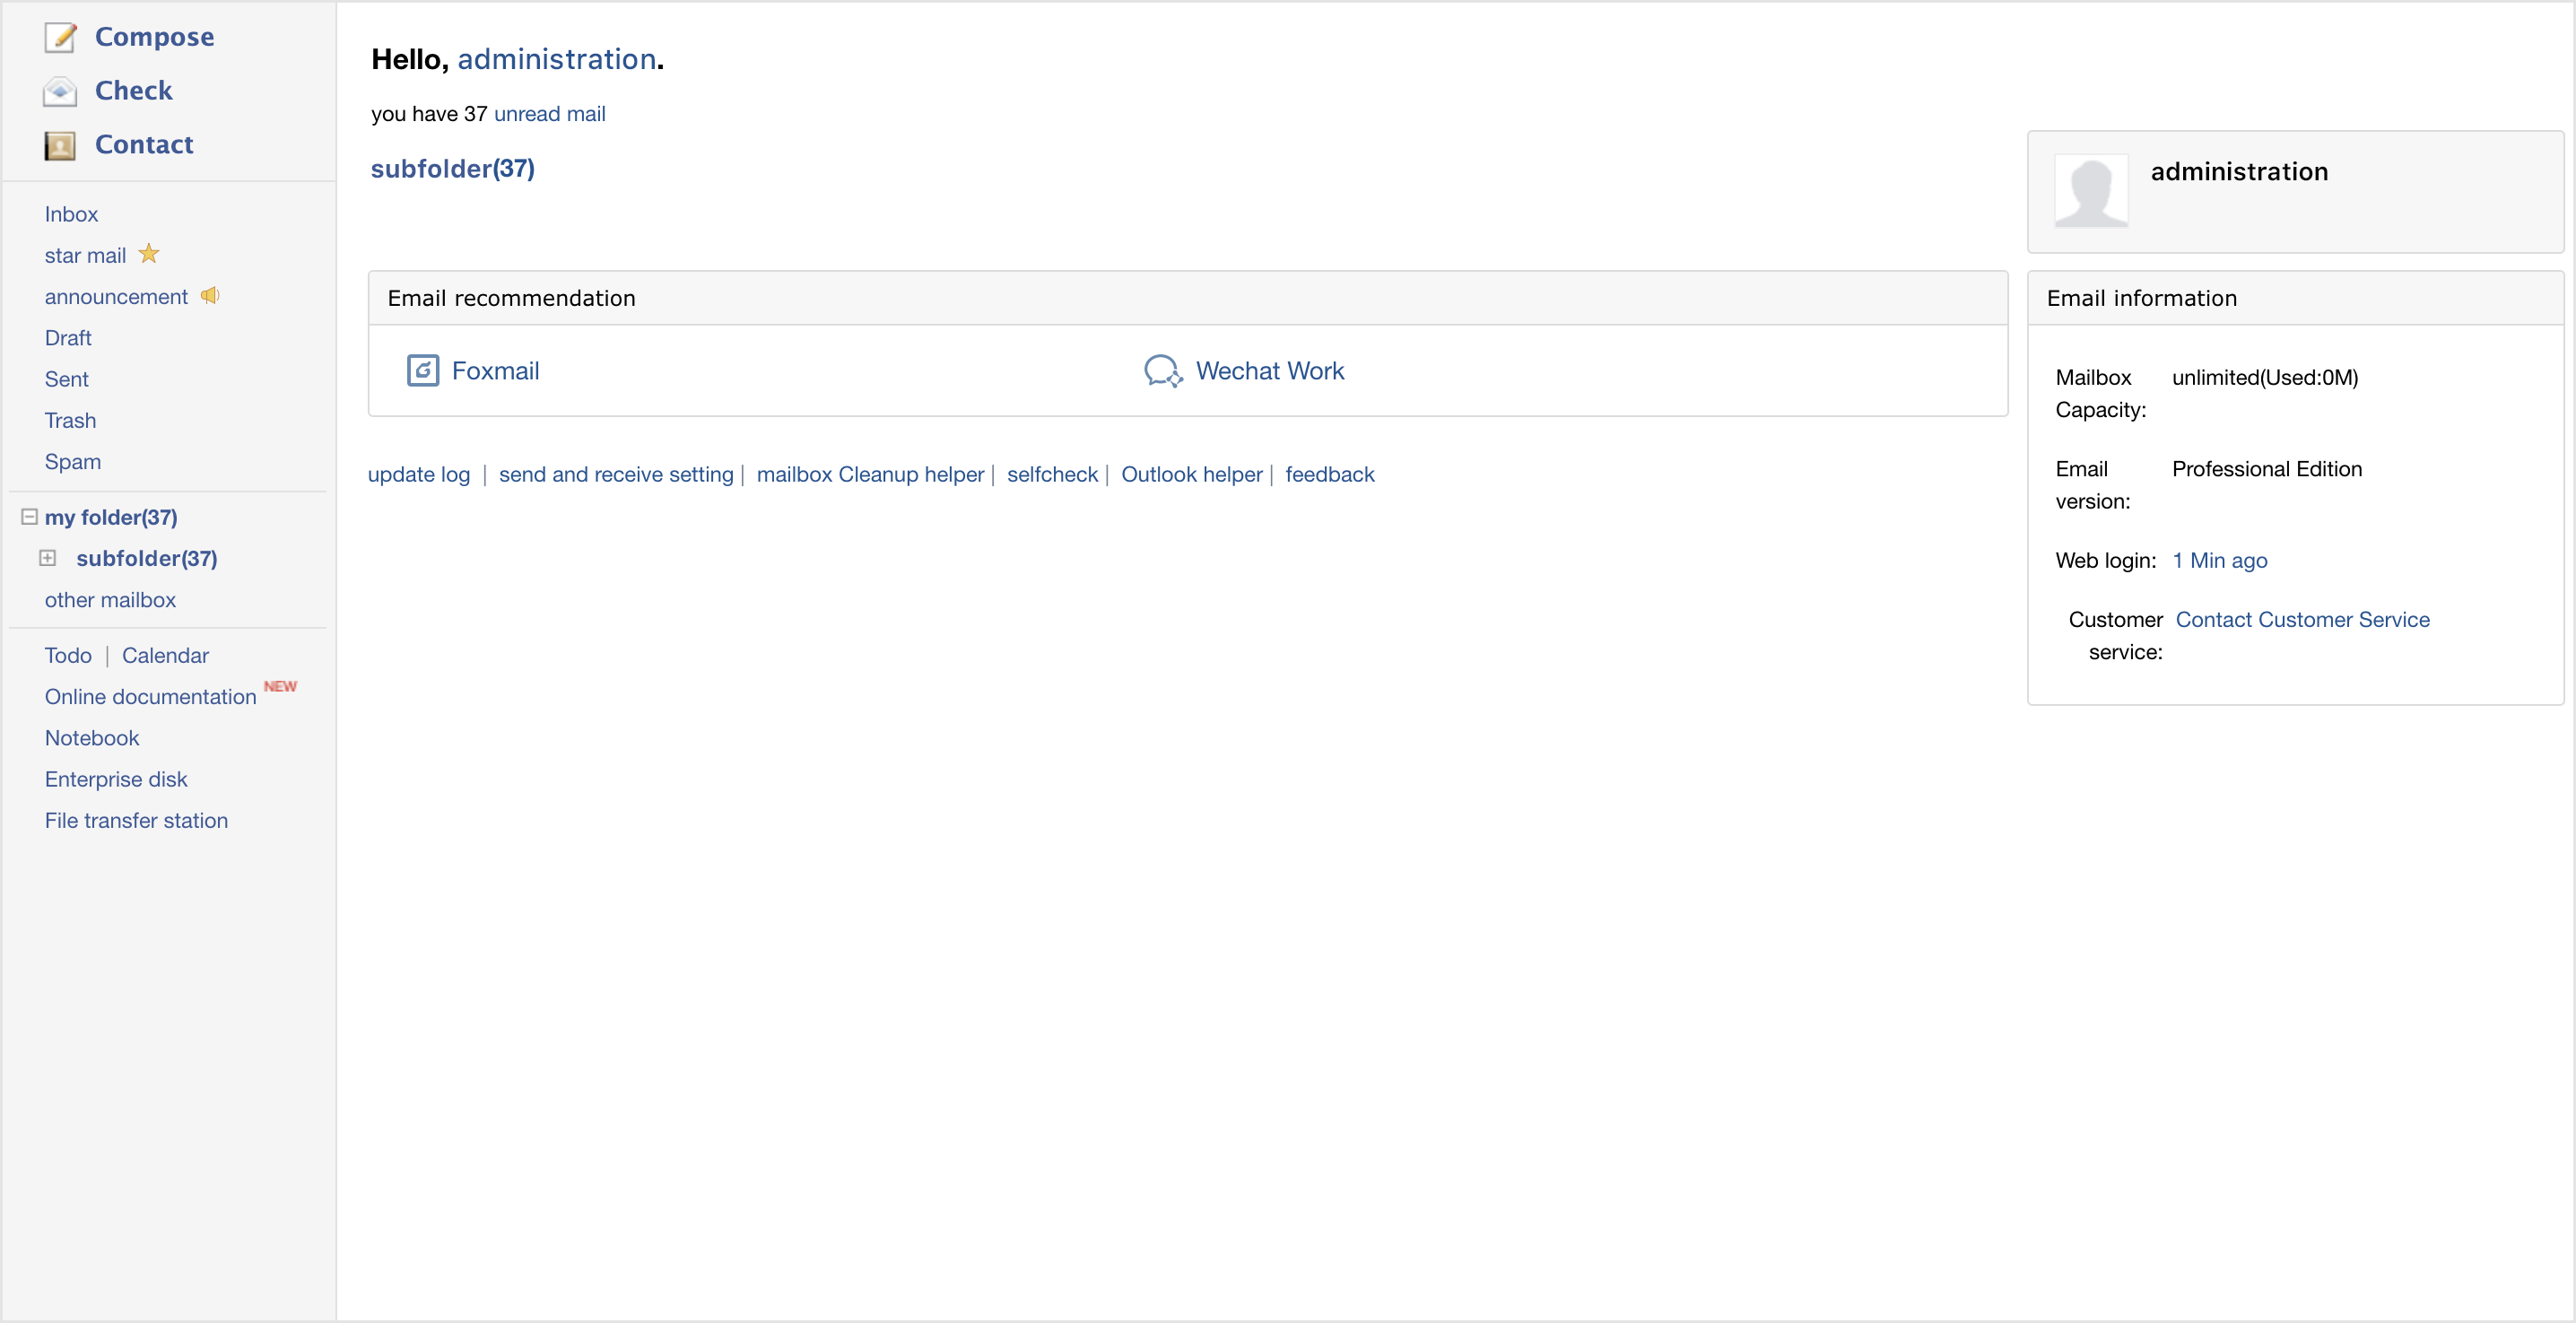This screenshot has height=1323, width=2576.
Task: Click the Compose icon to write email
Action: coord(59,36)
